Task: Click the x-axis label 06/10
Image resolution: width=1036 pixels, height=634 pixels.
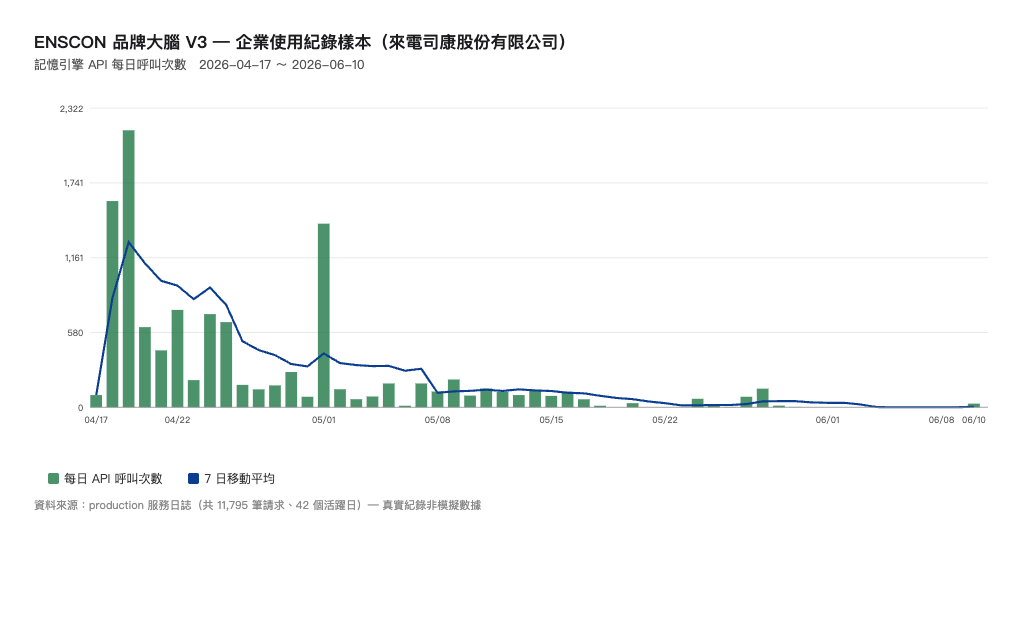Action: click(x=974, y=420)
